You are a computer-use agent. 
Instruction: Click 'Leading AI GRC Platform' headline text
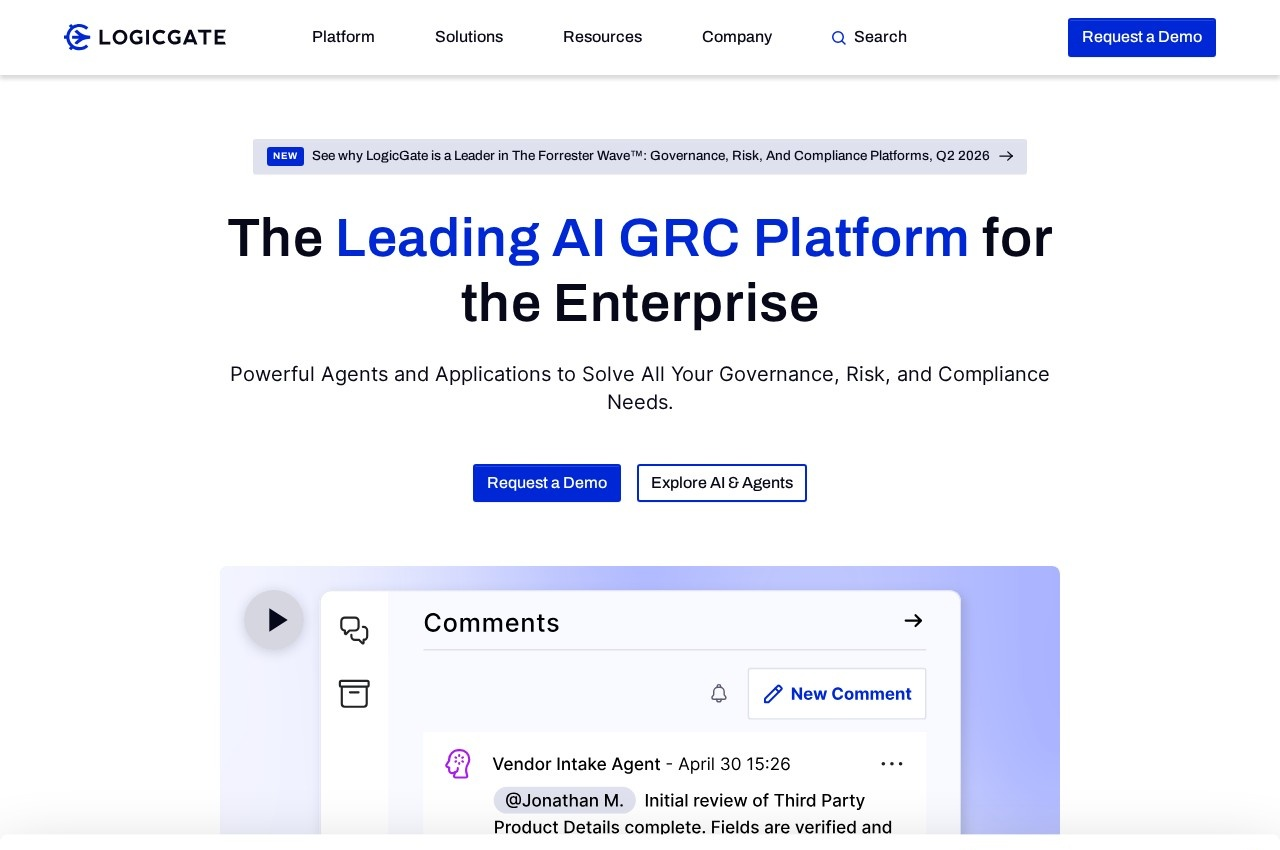tap(652, 238)
